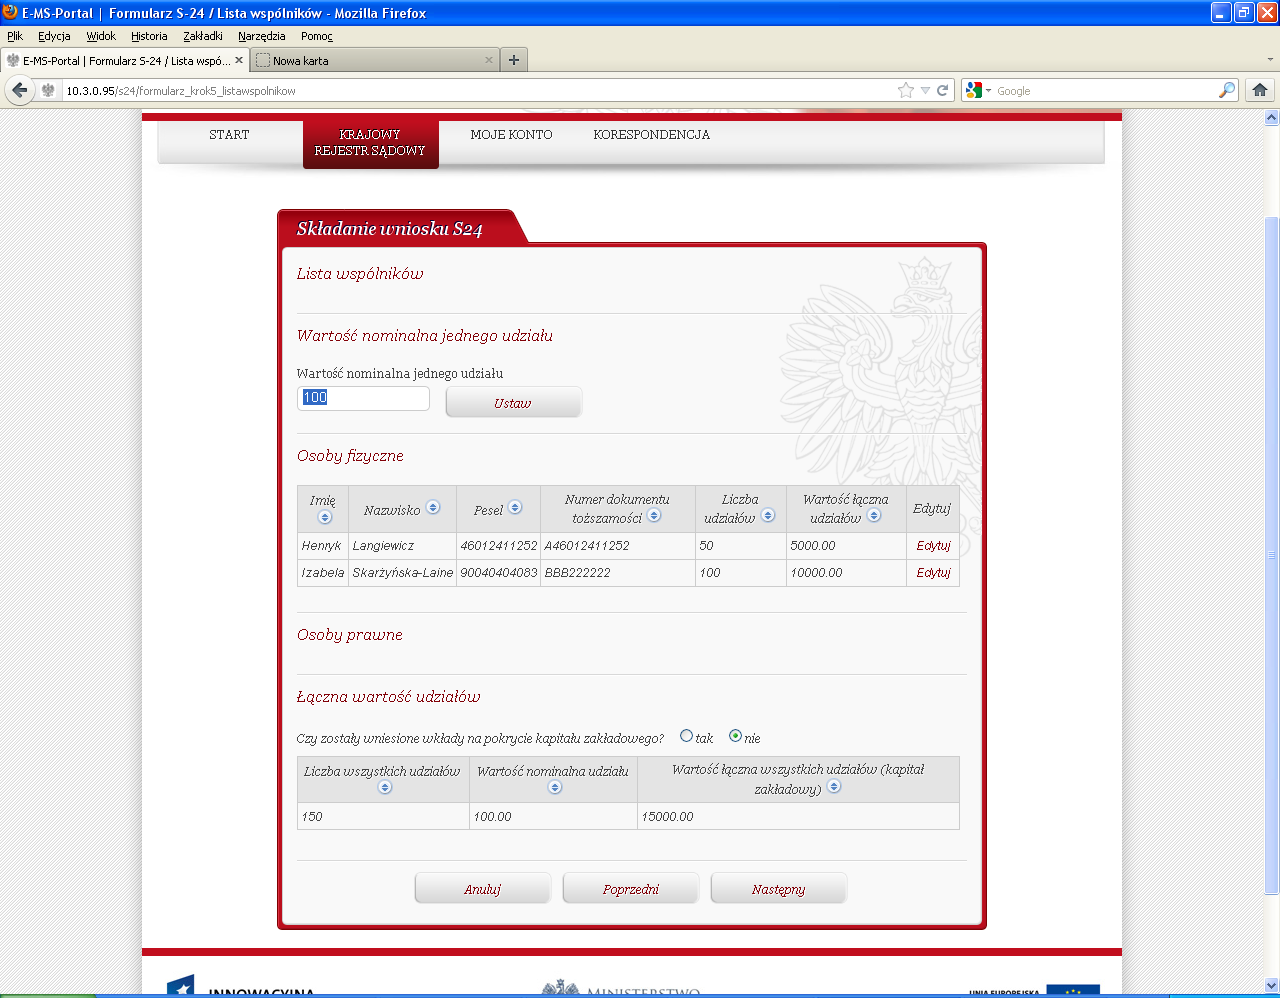Open list all tabs dropdown
Image resolution: width=1280 pixels, height=998 pixels.
(x=1271, y=60)
